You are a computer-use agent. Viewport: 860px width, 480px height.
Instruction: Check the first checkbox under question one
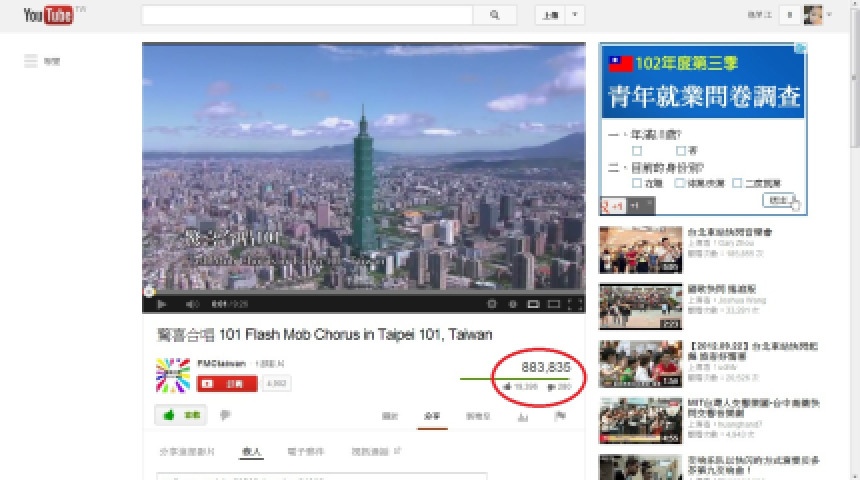pyautogui.click(x=637, y=150)
